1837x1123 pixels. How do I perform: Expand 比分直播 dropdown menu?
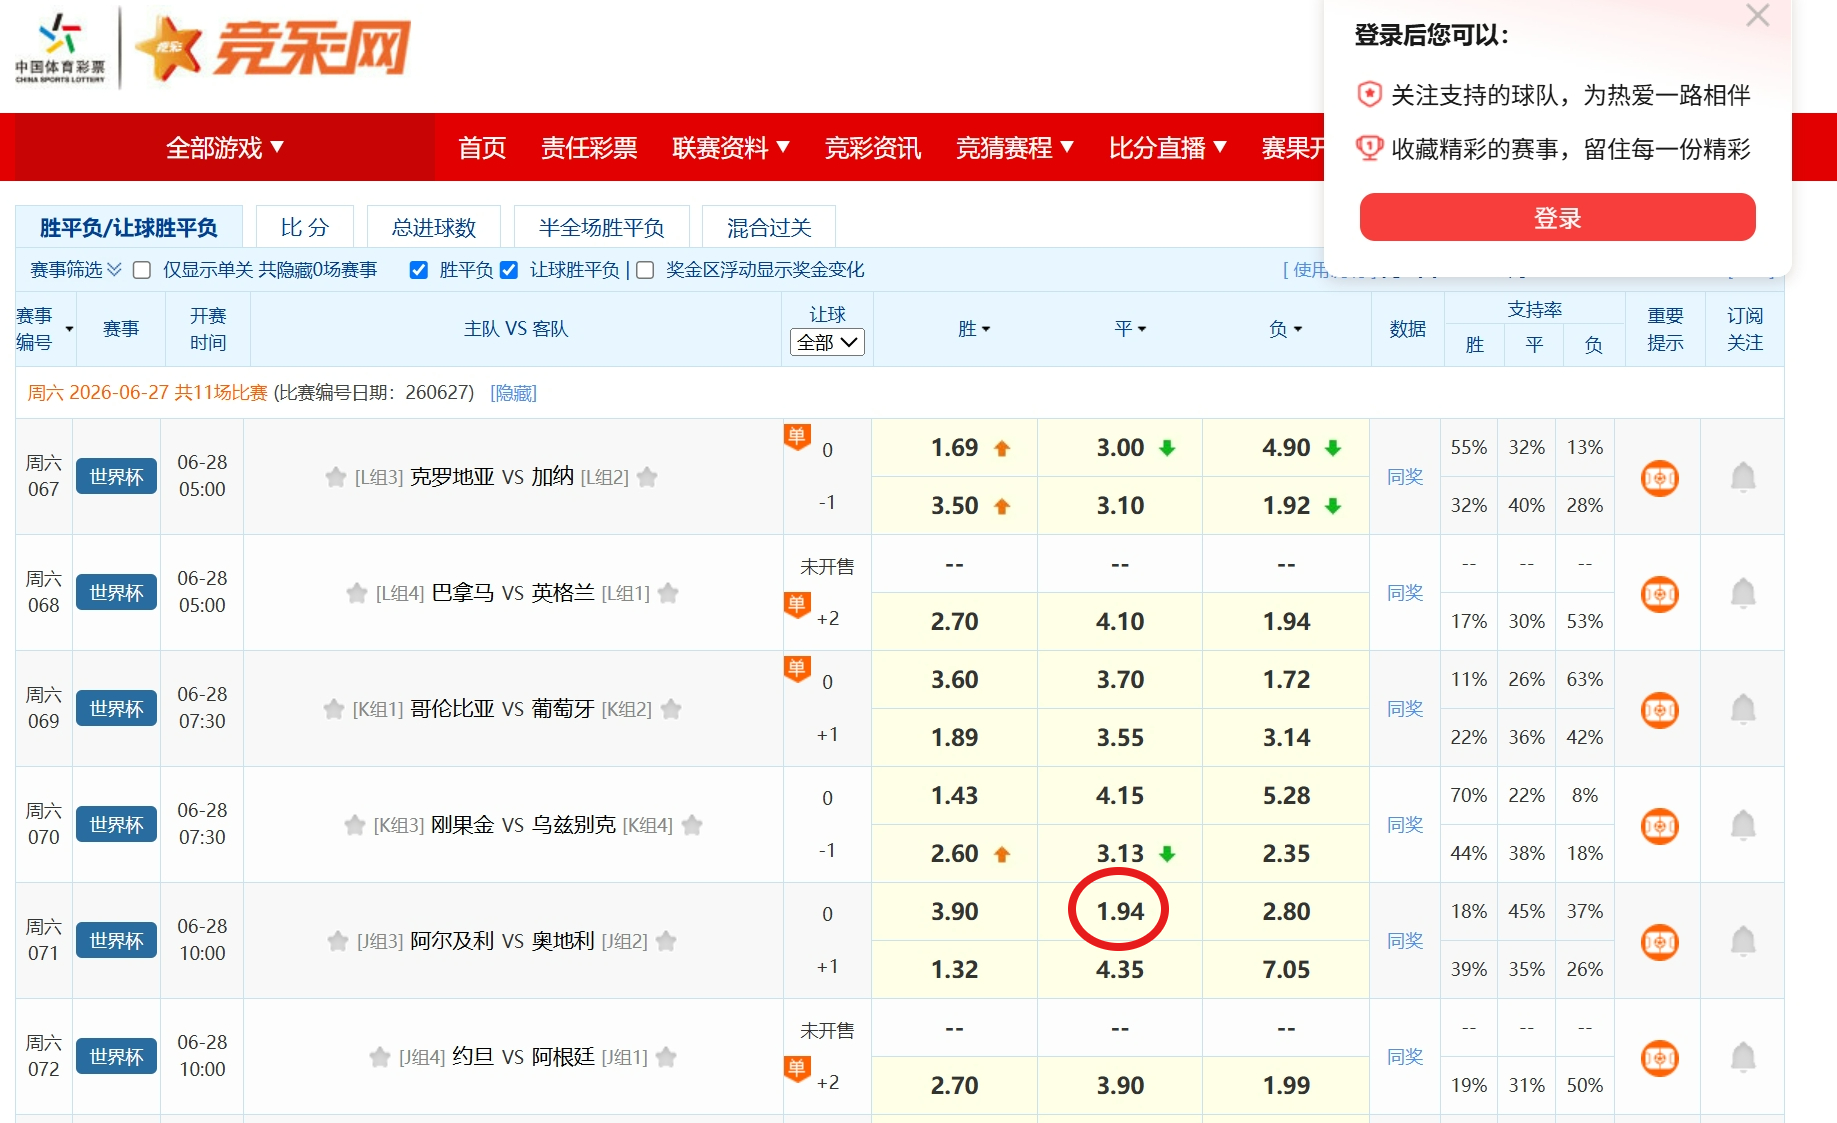pos(1168,148)
